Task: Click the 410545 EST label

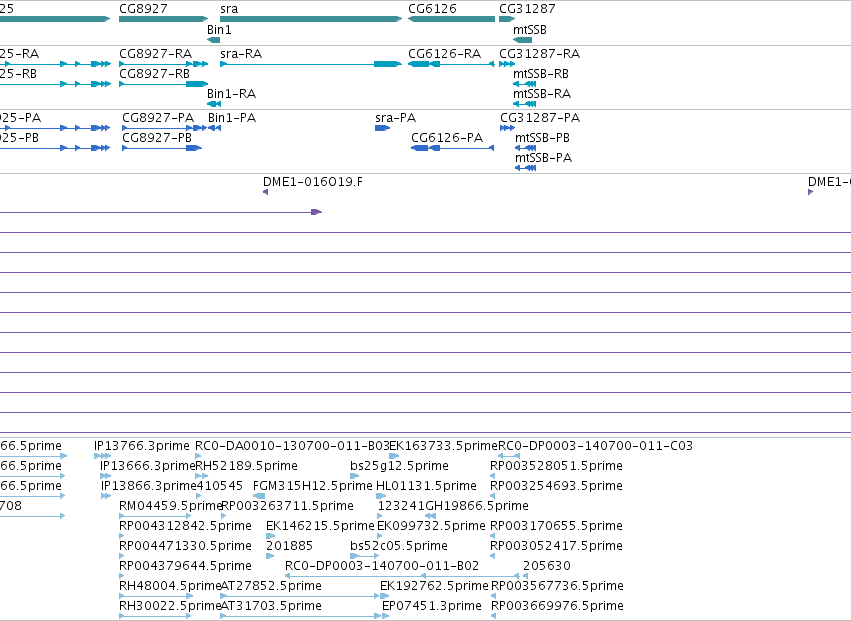Action: click(x=219, y=486)
